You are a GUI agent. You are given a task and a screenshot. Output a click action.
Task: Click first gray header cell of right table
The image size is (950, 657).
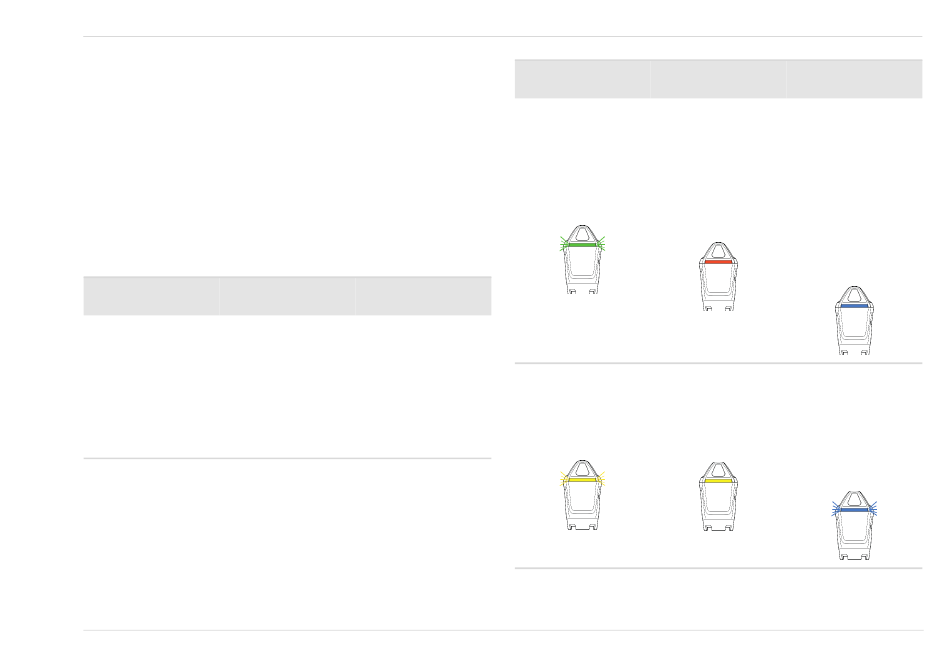582,79
